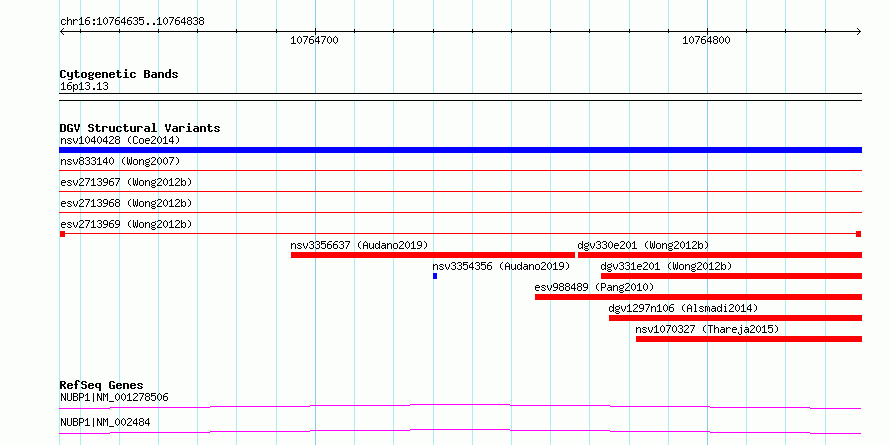
Task: Click the DGV Structural Variants track title
Action: coord(140,128)
